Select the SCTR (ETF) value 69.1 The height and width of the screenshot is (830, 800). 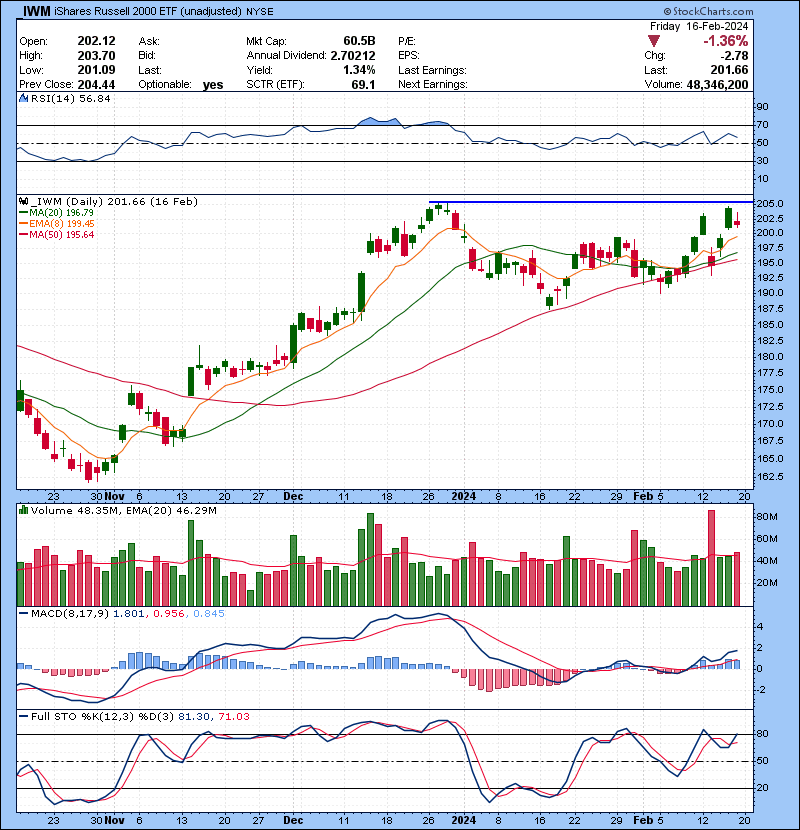pyautogui.click(x=362, y=85)
